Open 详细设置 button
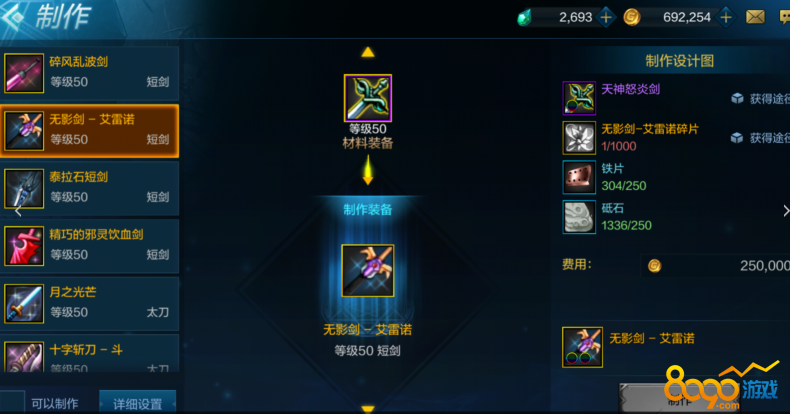Image resolution: width=790 pixels, height=414 pixels. [x=138, y=403]
